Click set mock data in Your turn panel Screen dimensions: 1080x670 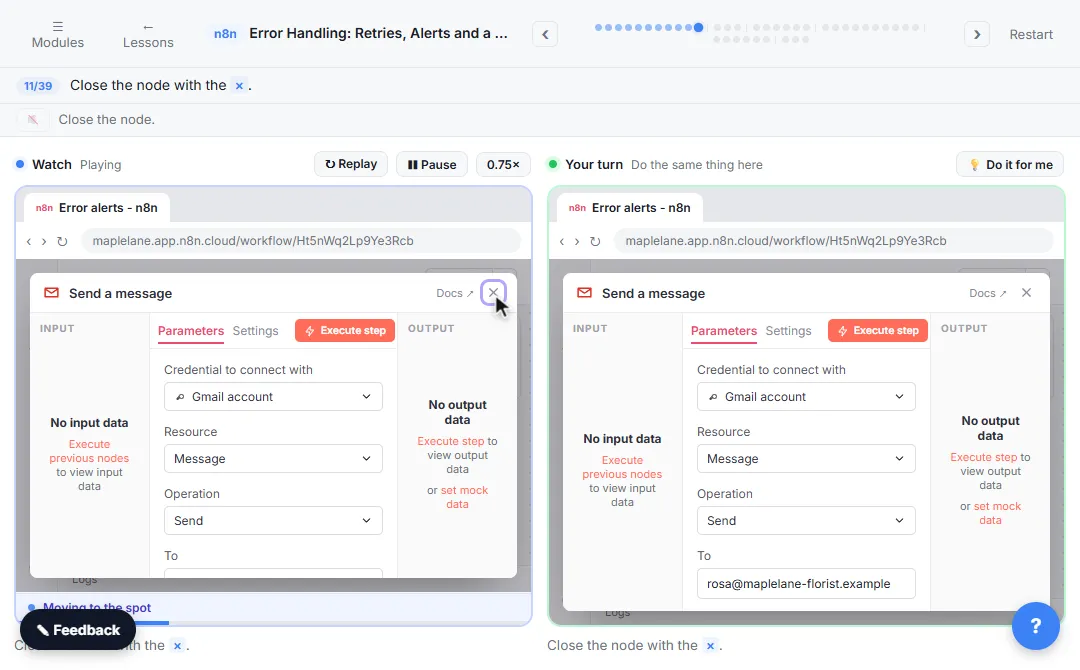(x=997, y=513)
